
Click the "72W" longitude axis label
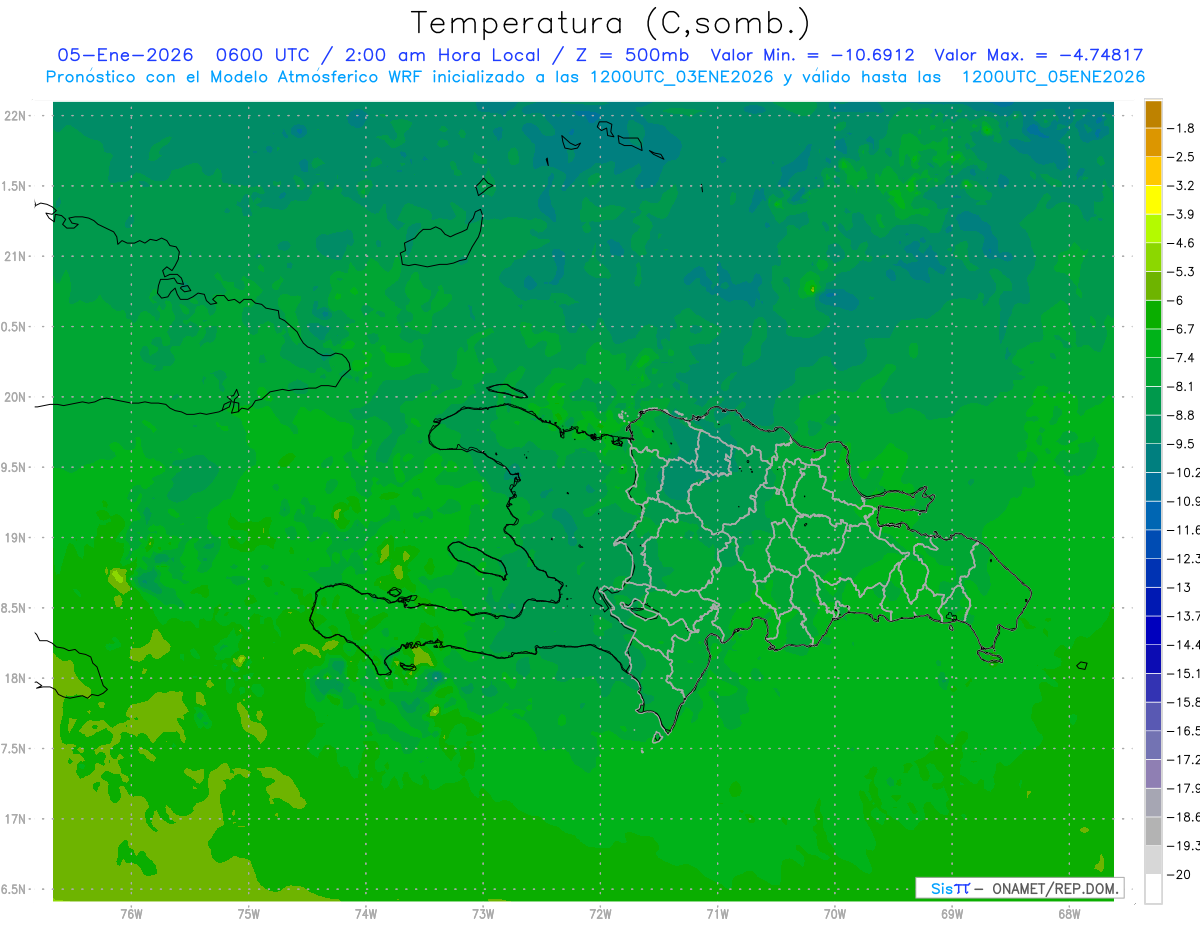click(x=600, y=913)
